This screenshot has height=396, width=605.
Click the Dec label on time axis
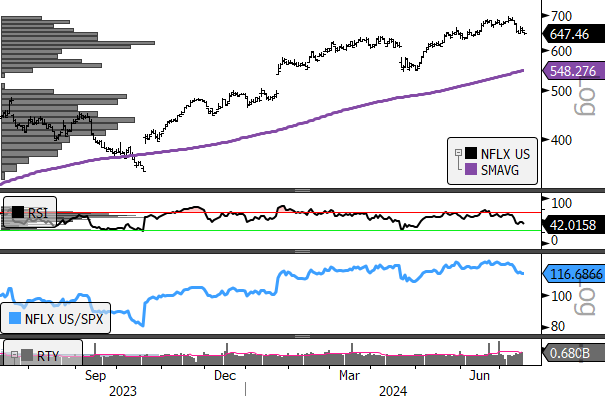(x=225, y=376)
